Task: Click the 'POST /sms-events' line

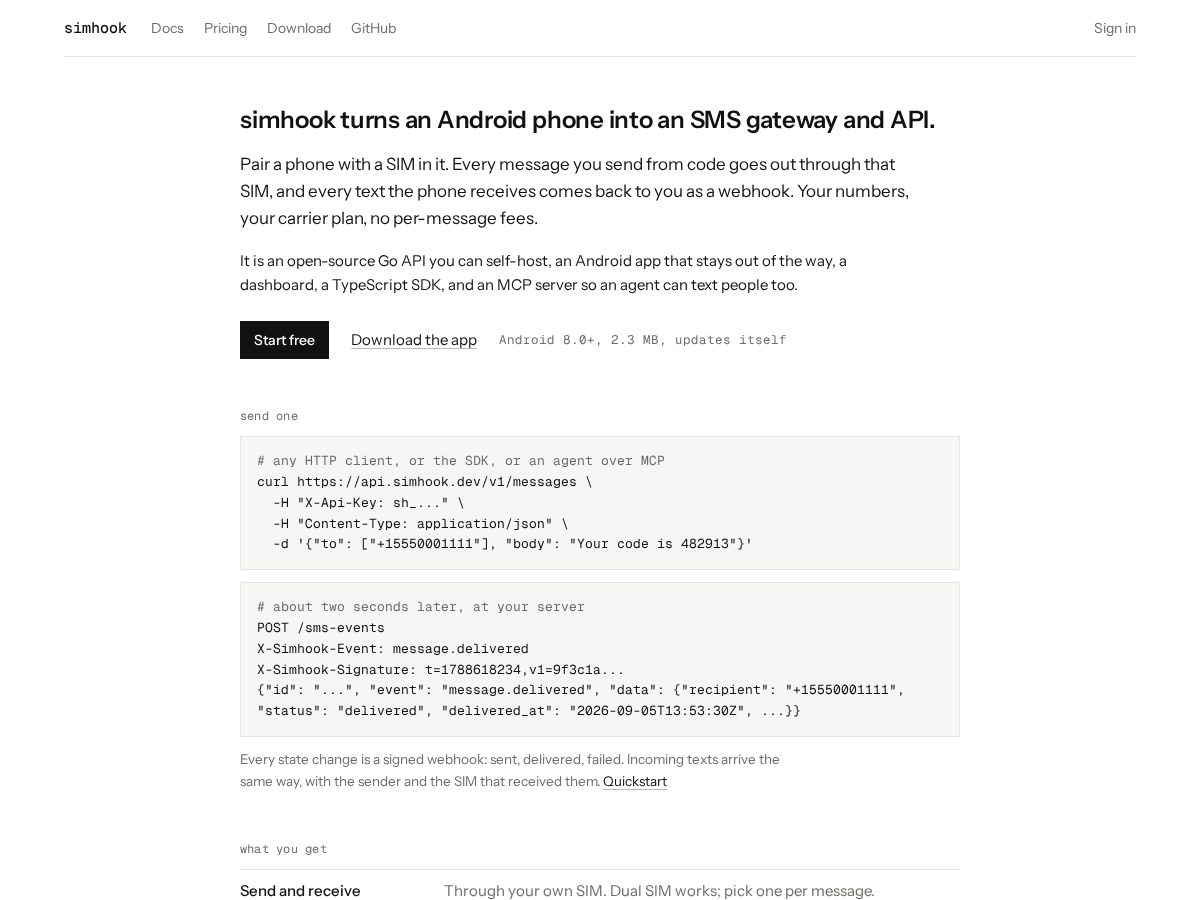Action: 321,628
